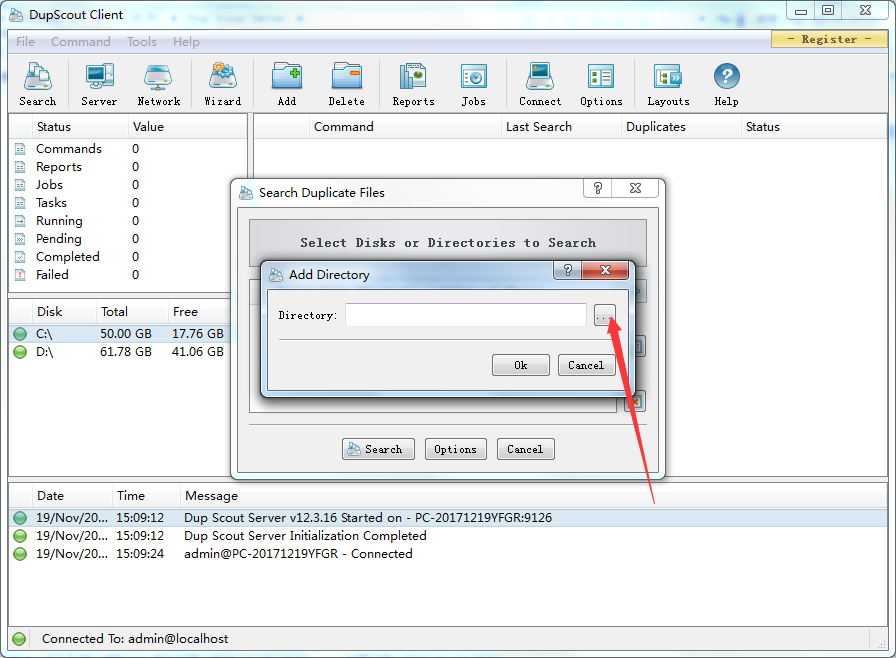Open the Jobs toolbar icon
The height and width of the screenshot is (658, 896).
click(474, 84)
